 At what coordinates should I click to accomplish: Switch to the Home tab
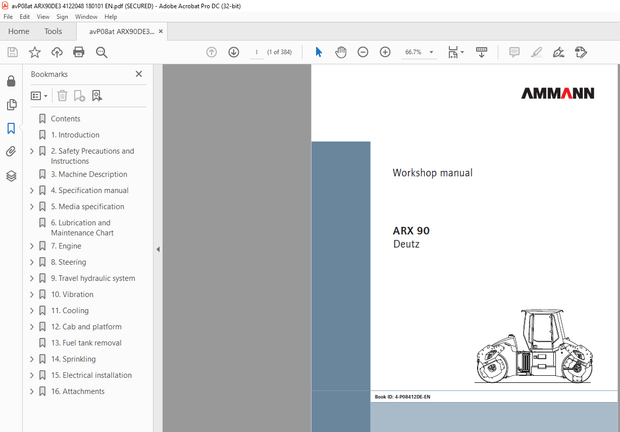(19, 31)
